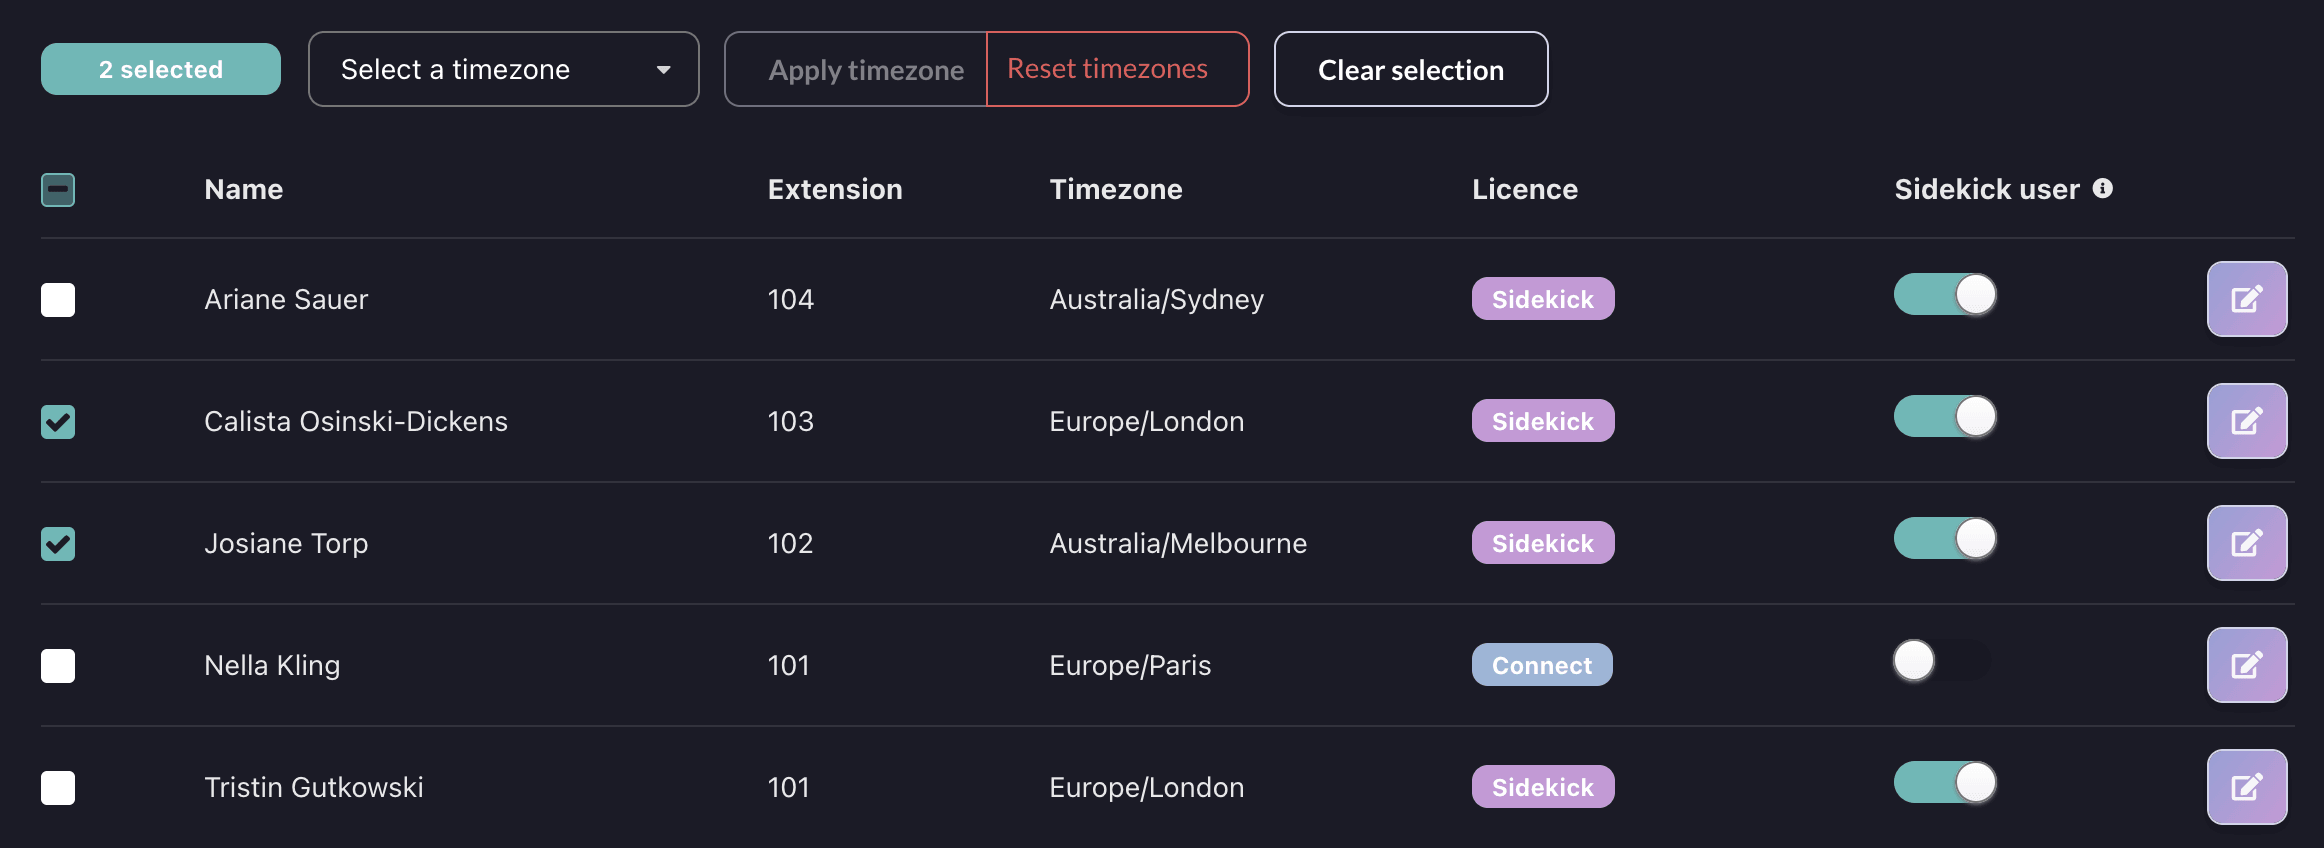Click the Apply timezone button
Image resolution: width=2324 pixels, height=848 pixels.
865,70
